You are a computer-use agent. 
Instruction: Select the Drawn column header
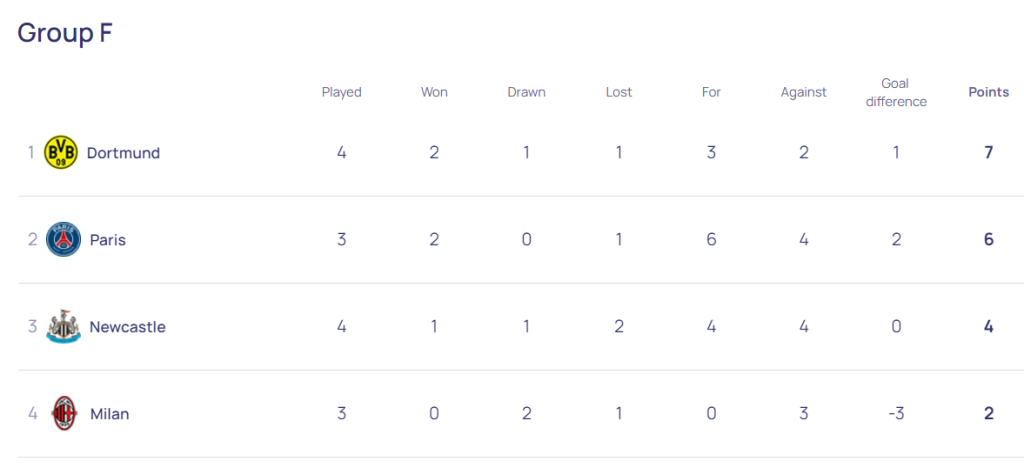526,92
